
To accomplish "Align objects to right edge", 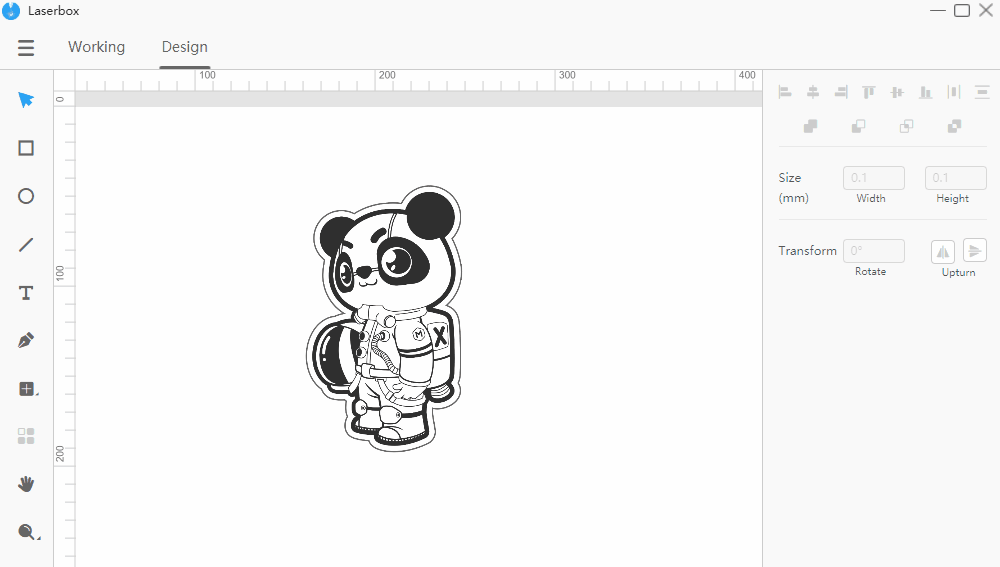I will click(841, 92).
